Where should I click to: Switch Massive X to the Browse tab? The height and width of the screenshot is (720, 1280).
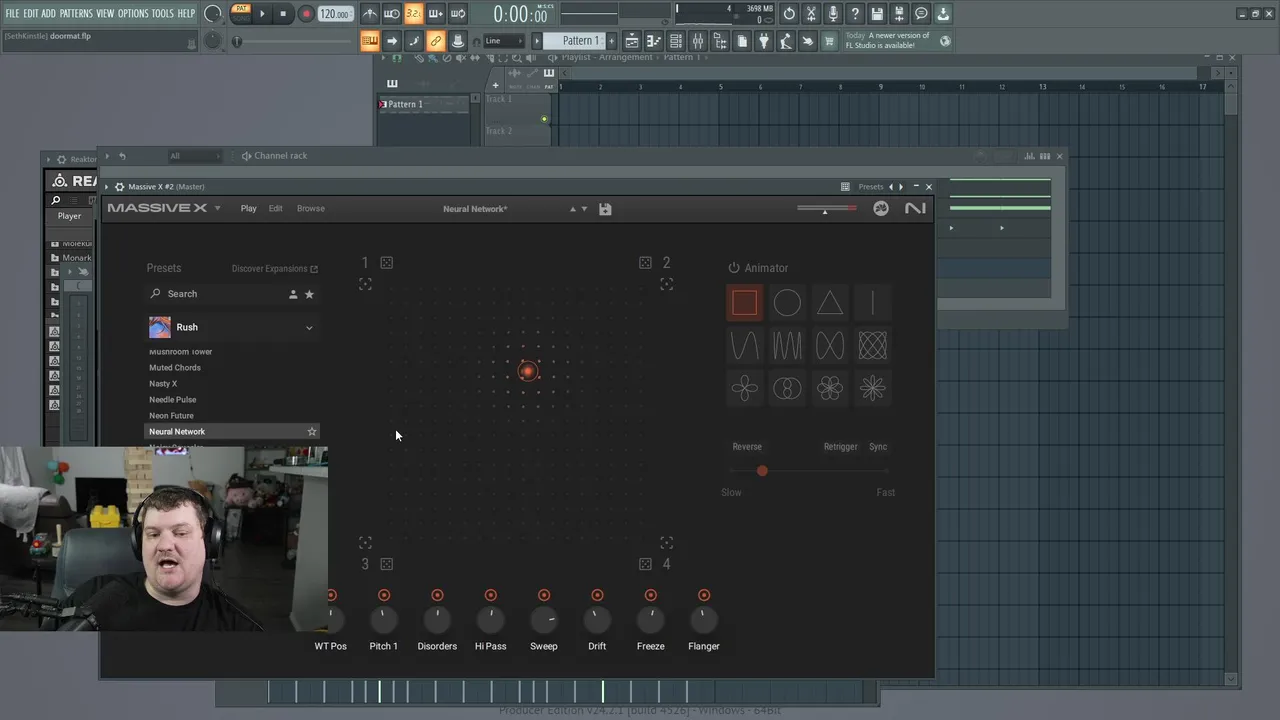point(310,208)
